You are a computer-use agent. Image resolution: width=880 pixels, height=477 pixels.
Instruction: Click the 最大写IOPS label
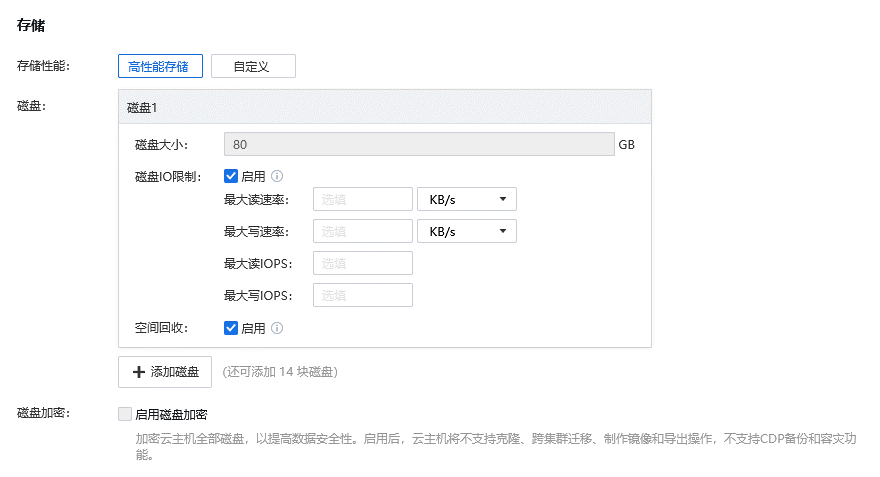tap(258, 296)
